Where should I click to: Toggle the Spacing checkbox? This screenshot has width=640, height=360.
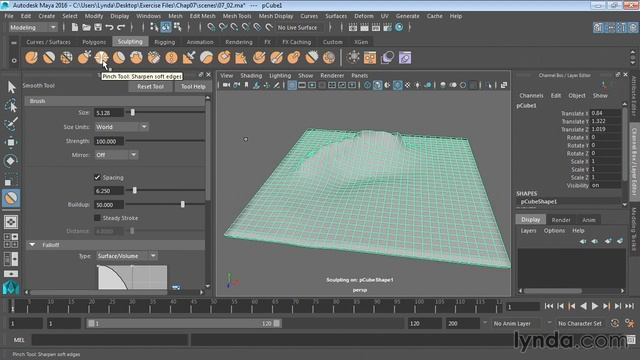[97, 177]
